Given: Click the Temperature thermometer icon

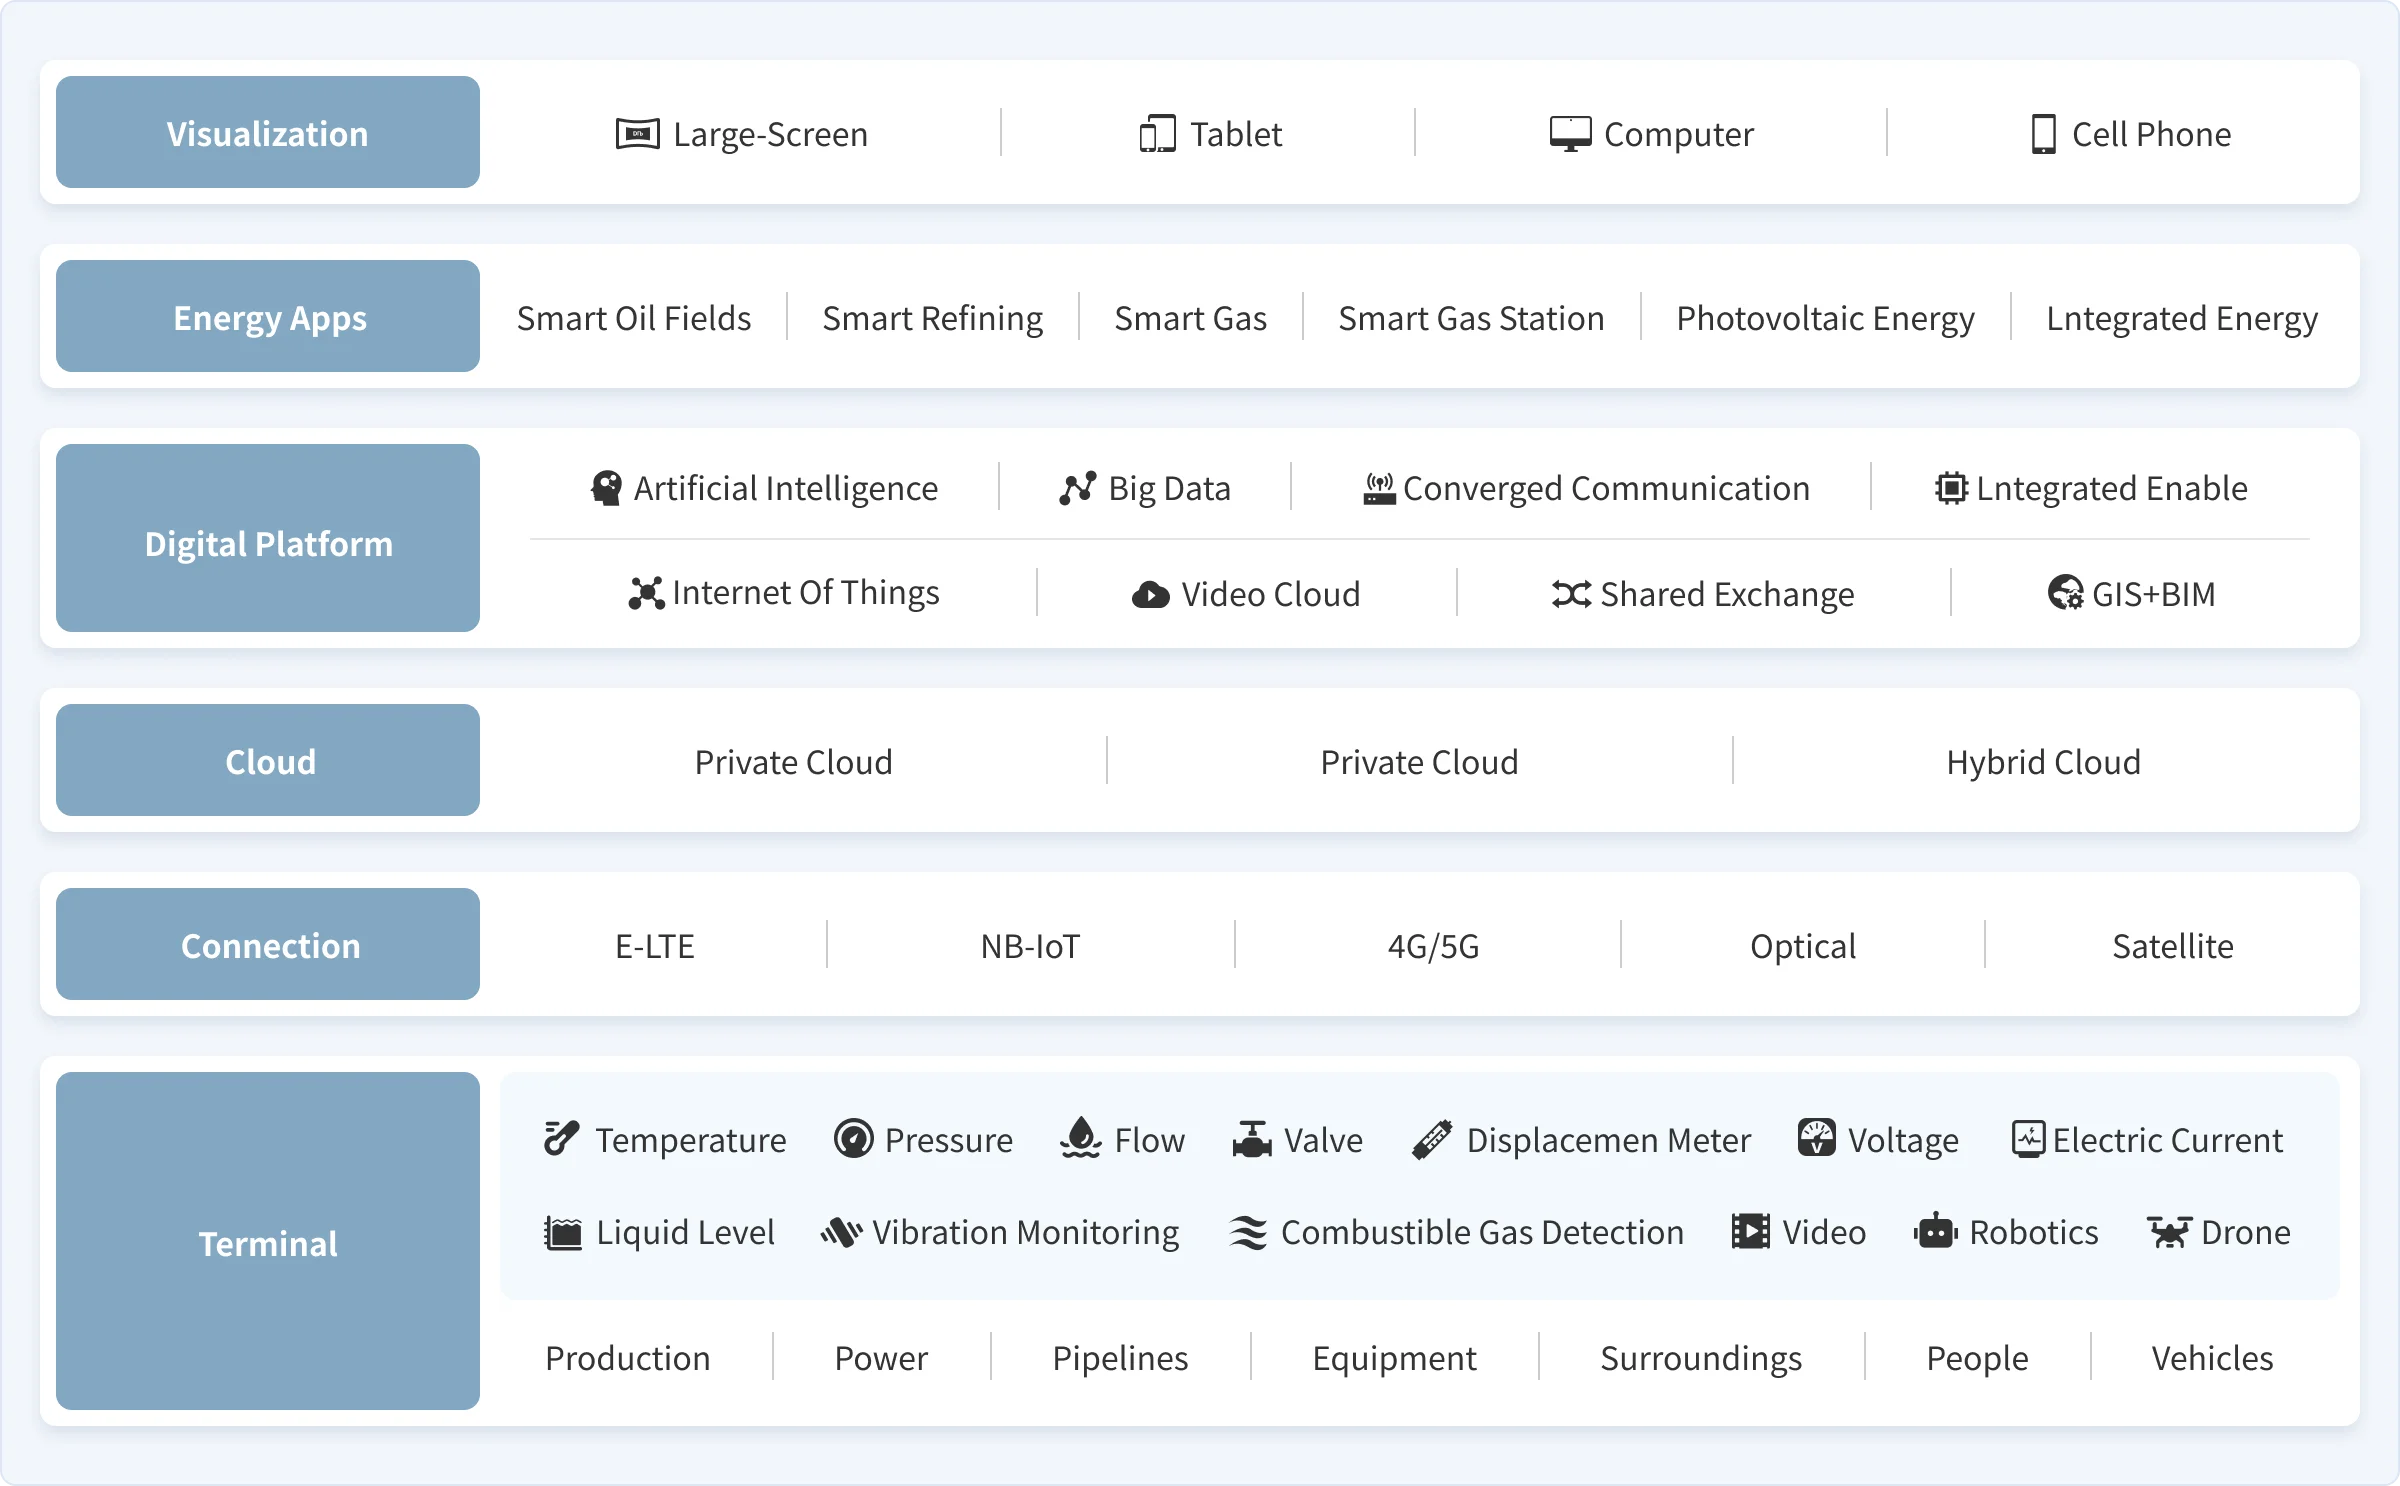Looking at the screenshot, I should [561, 1139].
